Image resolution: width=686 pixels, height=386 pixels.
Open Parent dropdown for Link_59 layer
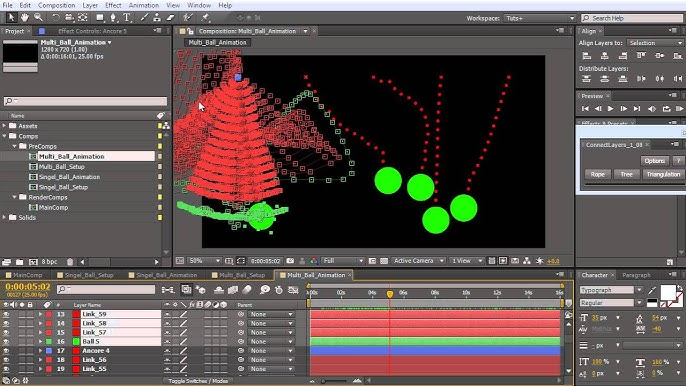pyautogui.click(x=271, y=314)
